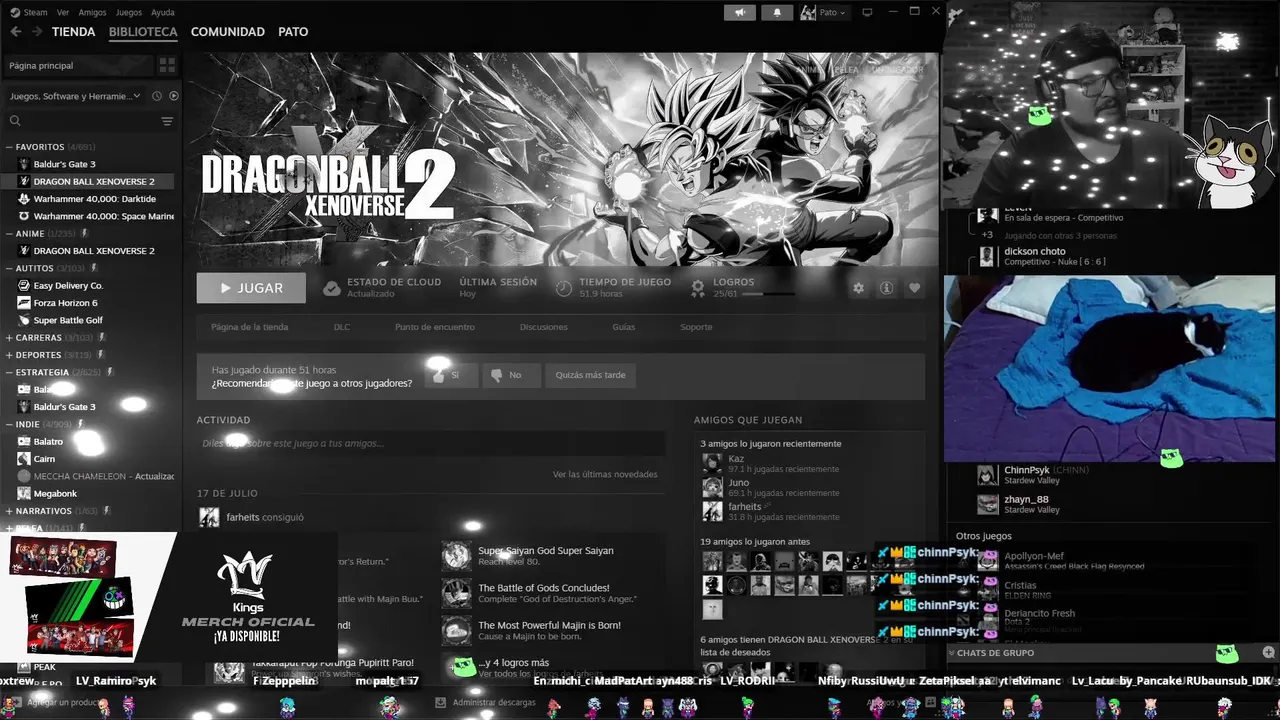
Task: Switch library to grid view icon
Action: coord(167,65)
